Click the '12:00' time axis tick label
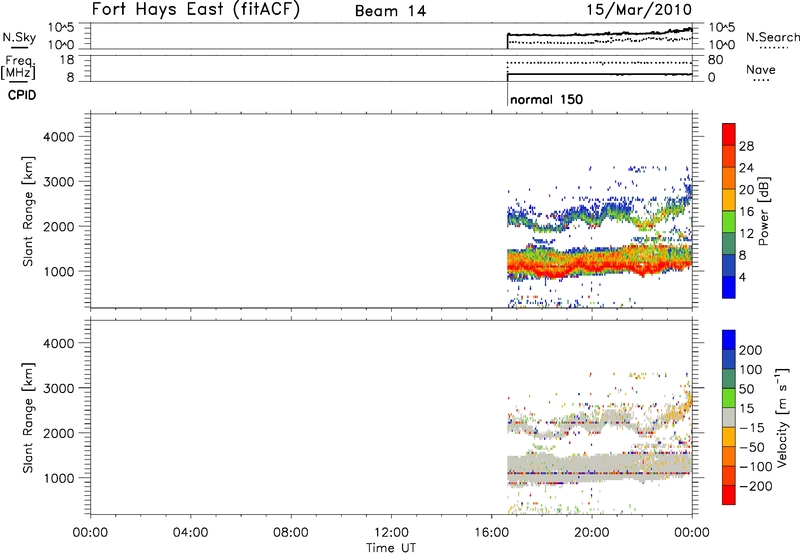 [391, 533]
